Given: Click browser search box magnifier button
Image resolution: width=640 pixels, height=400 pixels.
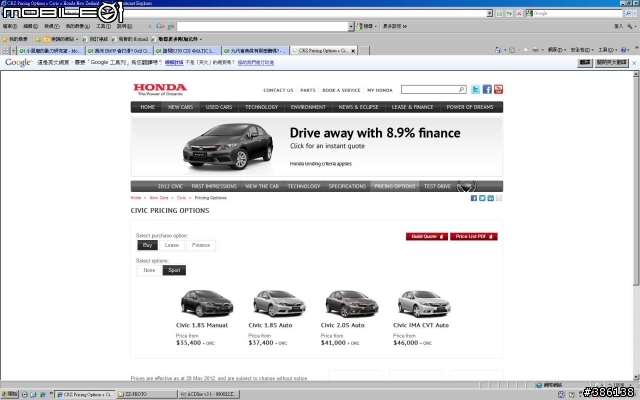Looking at the screenshot, I should (x=628, y=13).
